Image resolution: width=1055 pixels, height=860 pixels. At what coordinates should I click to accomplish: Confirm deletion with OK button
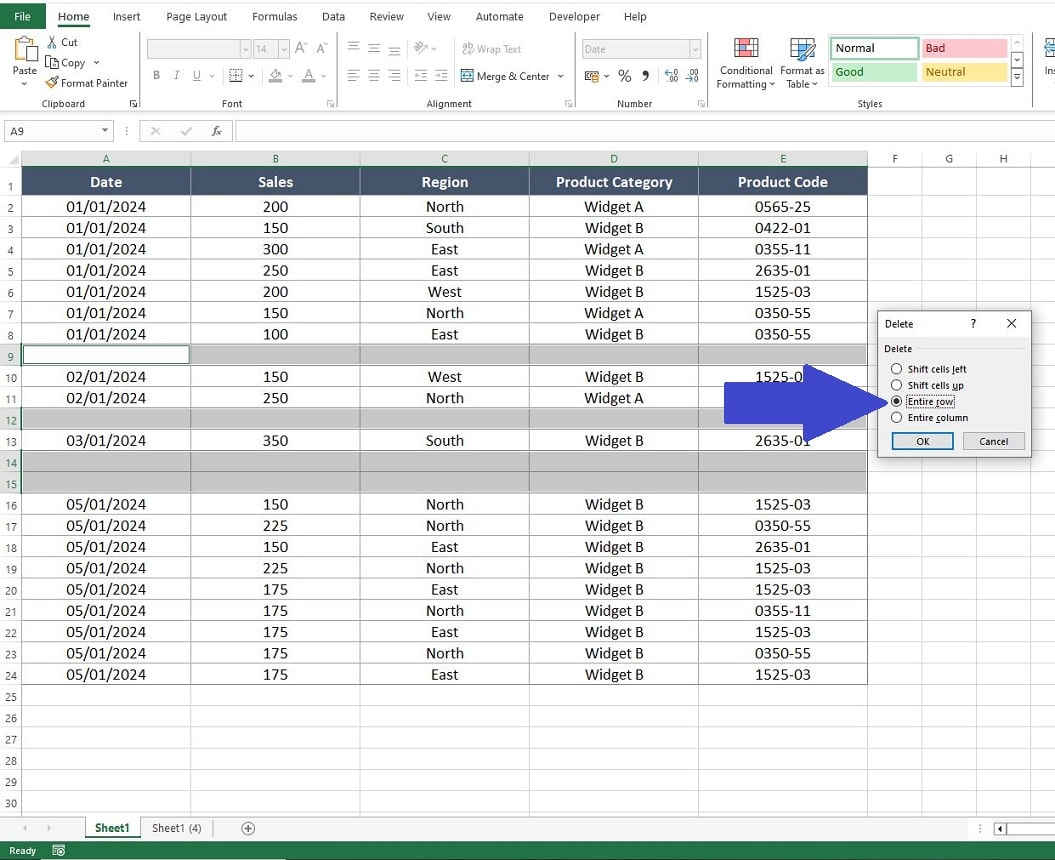(x=922, y=441)
